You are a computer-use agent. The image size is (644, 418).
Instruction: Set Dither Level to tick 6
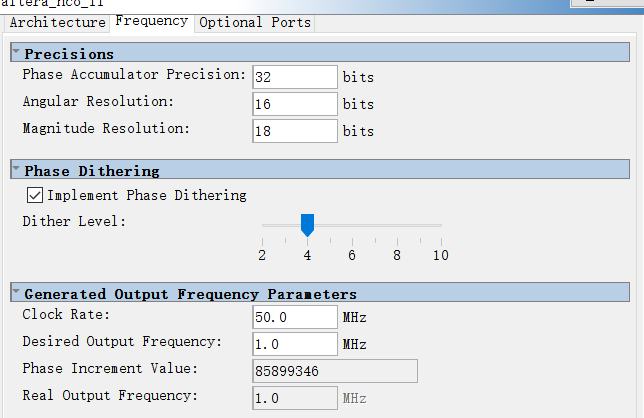coord(352,226)
